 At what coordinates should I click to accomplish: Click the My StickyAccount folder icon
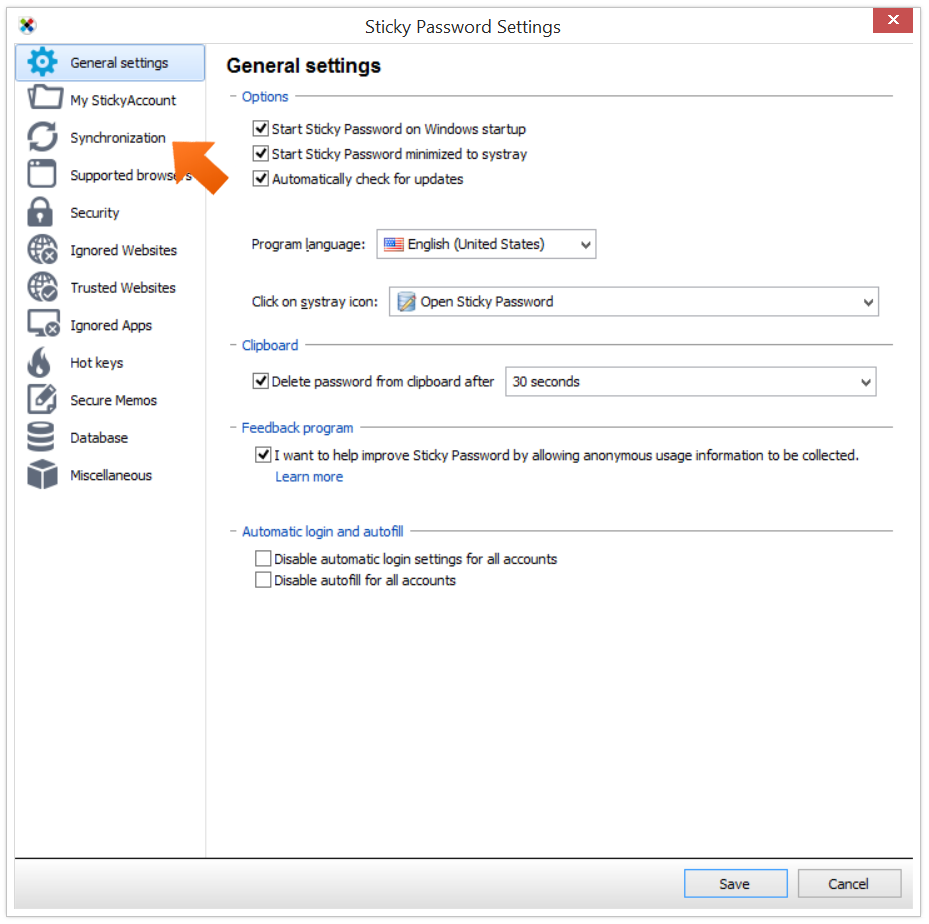(44, 97)
